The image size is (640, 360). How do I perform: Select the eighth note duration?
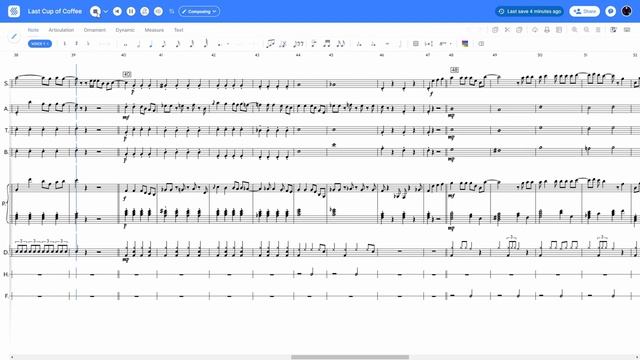tap(164, 44)
